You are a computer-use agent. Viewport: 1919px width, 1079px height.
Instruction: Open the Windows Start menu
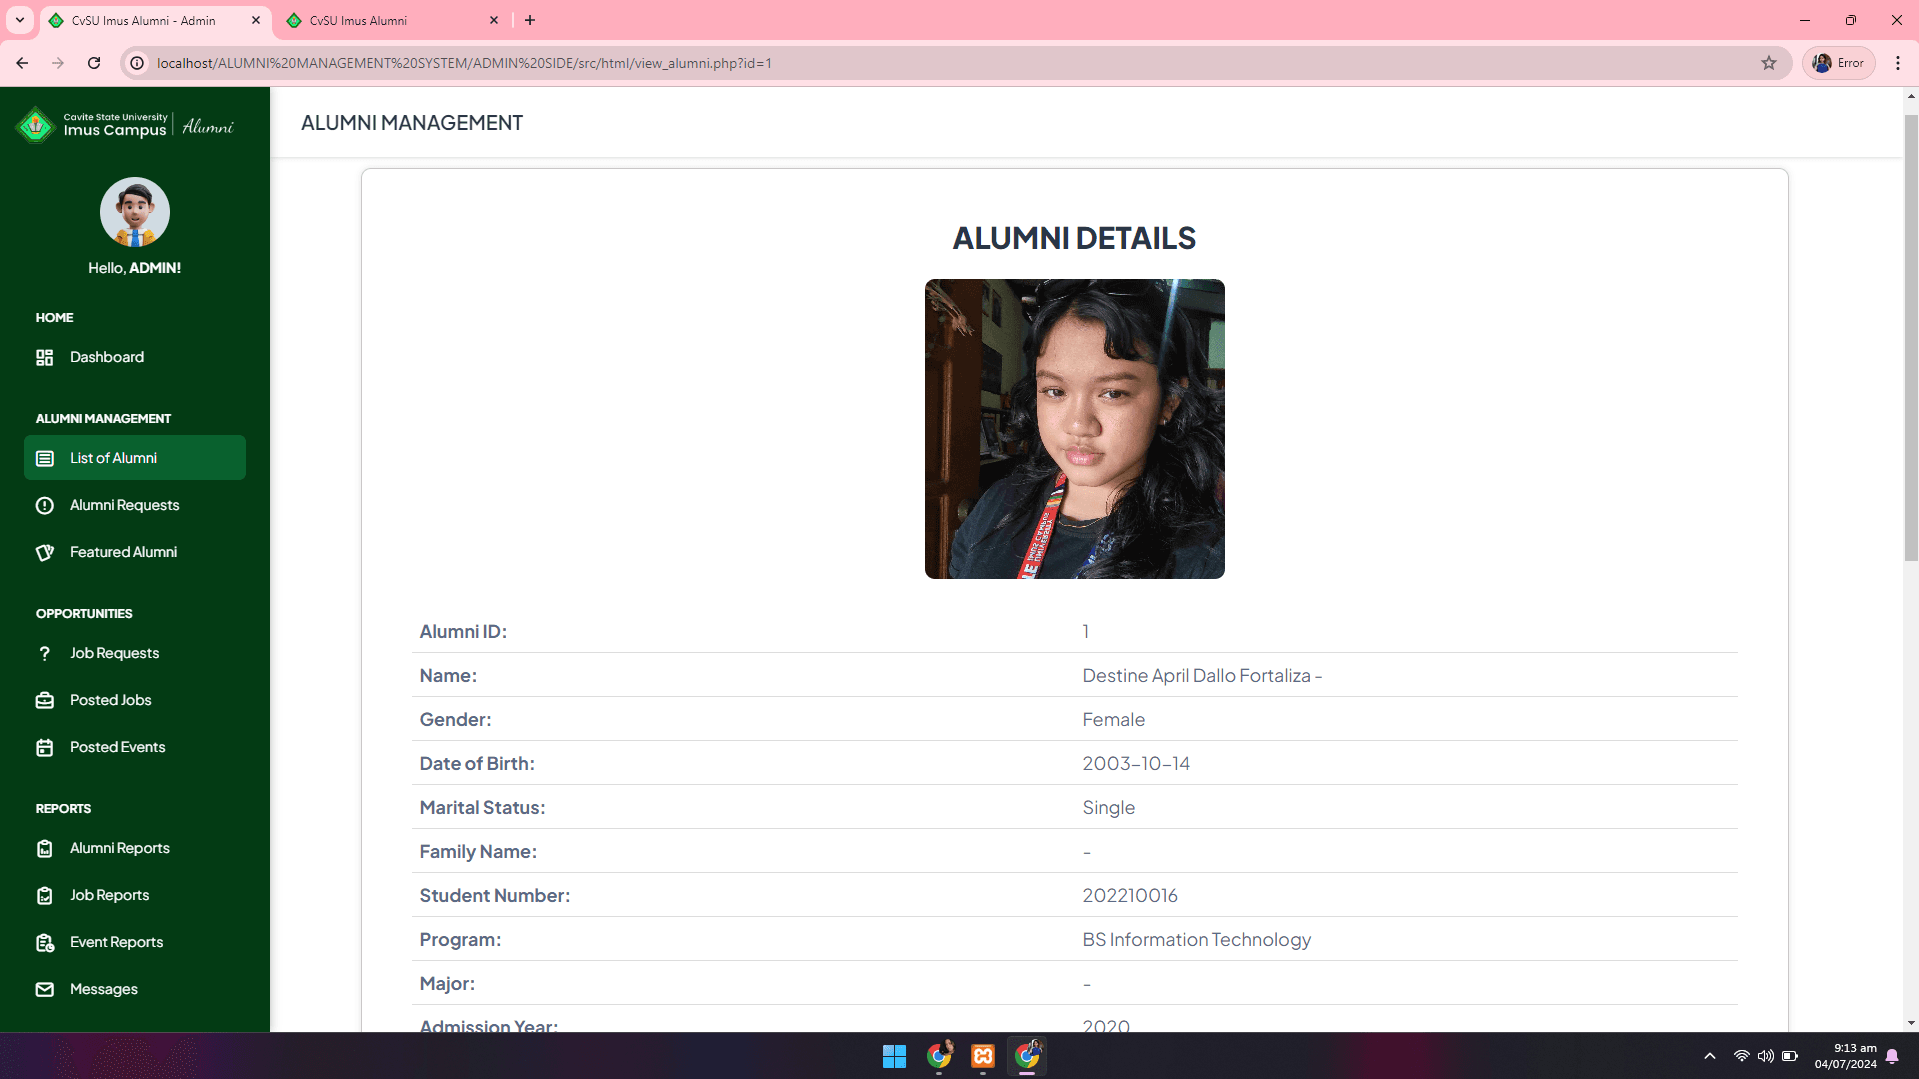(x=894, y=1056)
